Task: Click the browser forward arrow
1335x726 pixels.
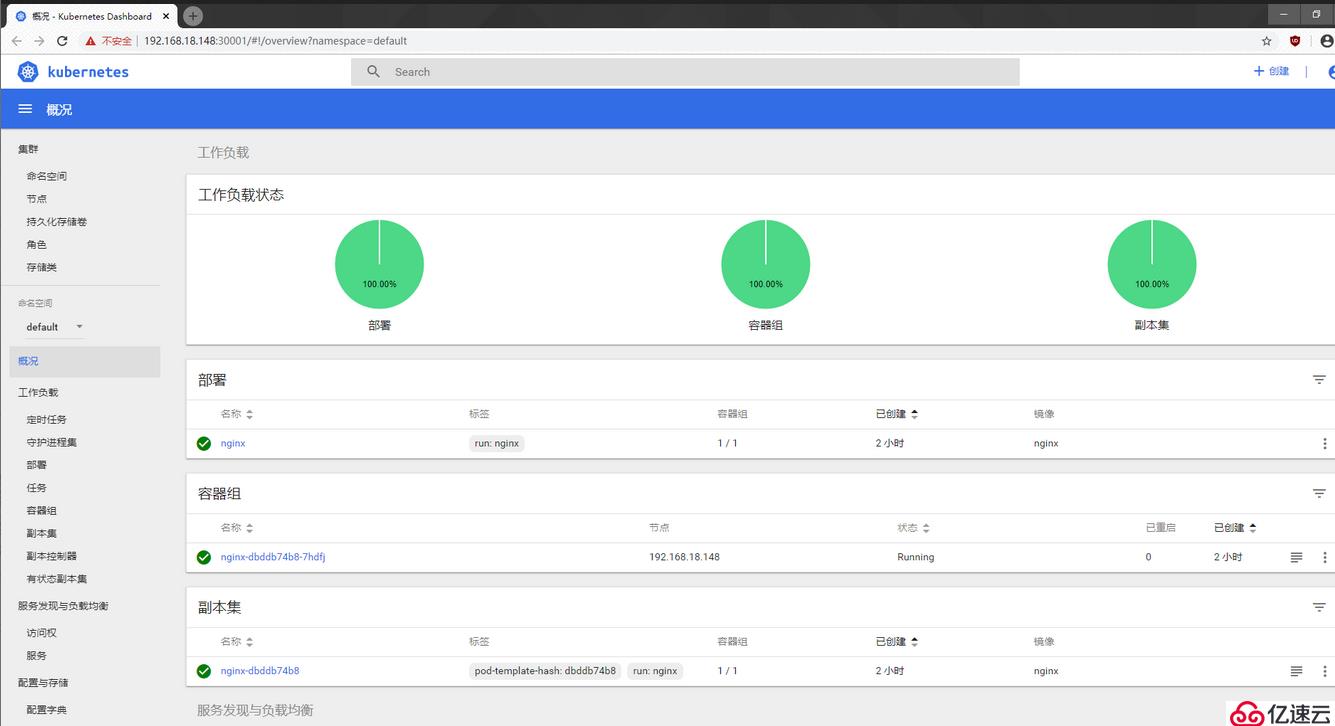Action: [39, 41]
